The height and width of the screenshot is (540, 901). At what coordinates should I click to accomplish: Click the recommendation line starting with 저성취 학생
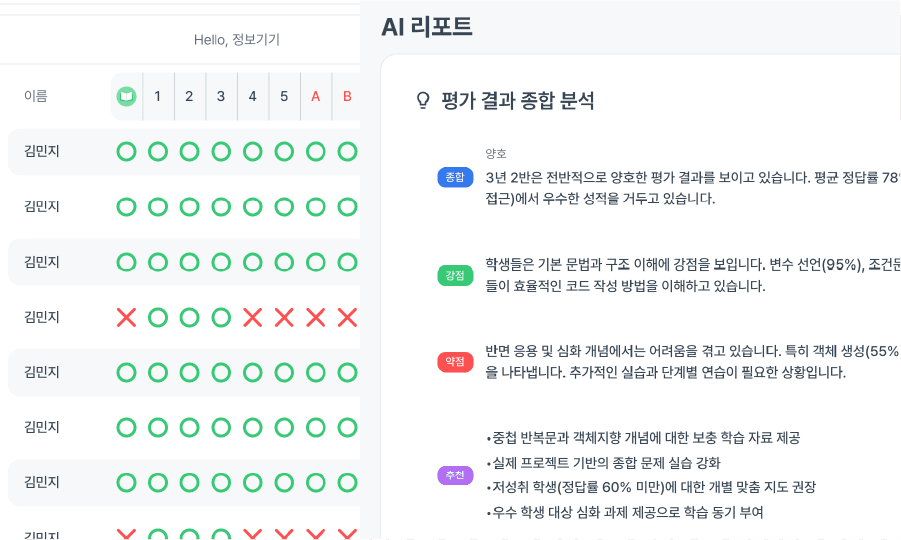click(x=651, y=487)
